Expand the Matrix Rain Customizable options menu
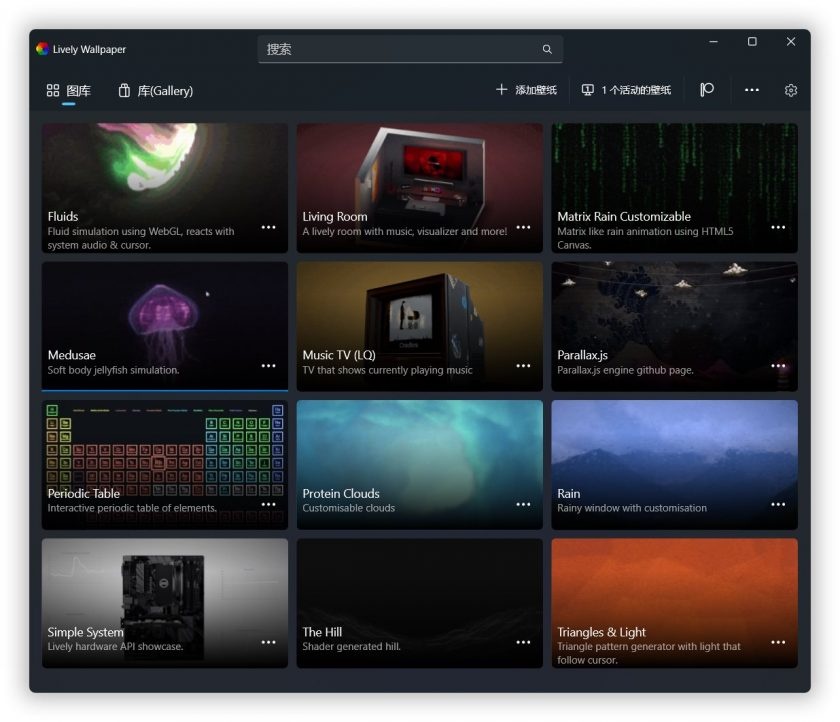The image size is (840, 722). (x=778, y=227)
